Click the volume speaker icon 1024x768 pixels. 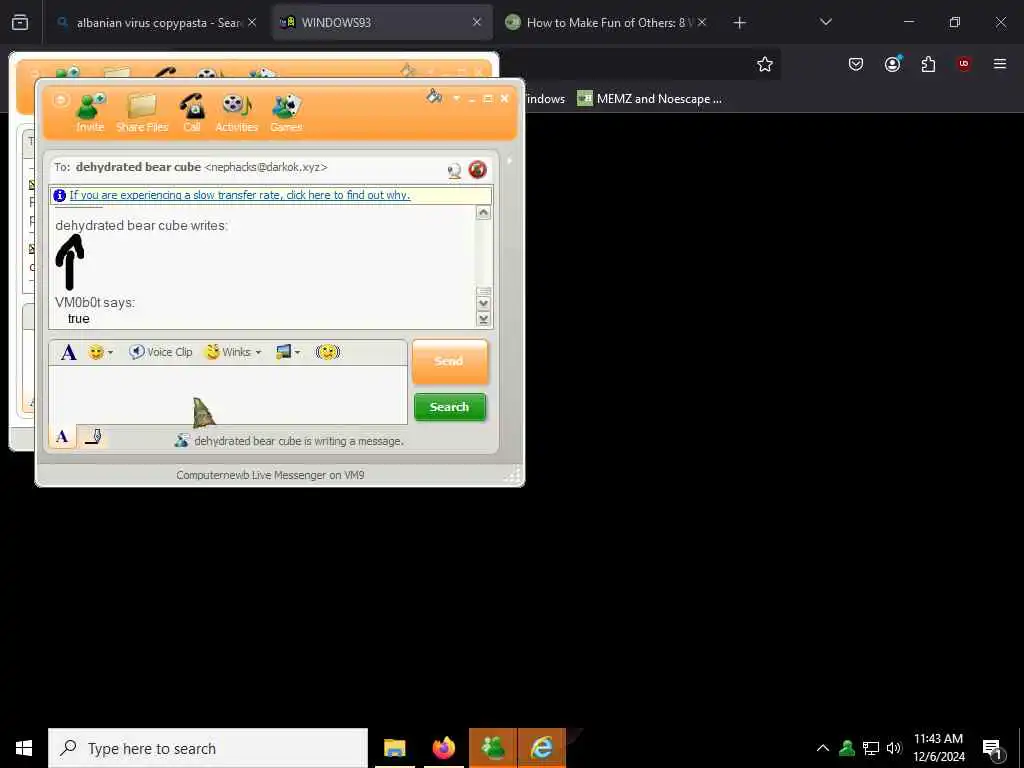(x=894, y=748)
